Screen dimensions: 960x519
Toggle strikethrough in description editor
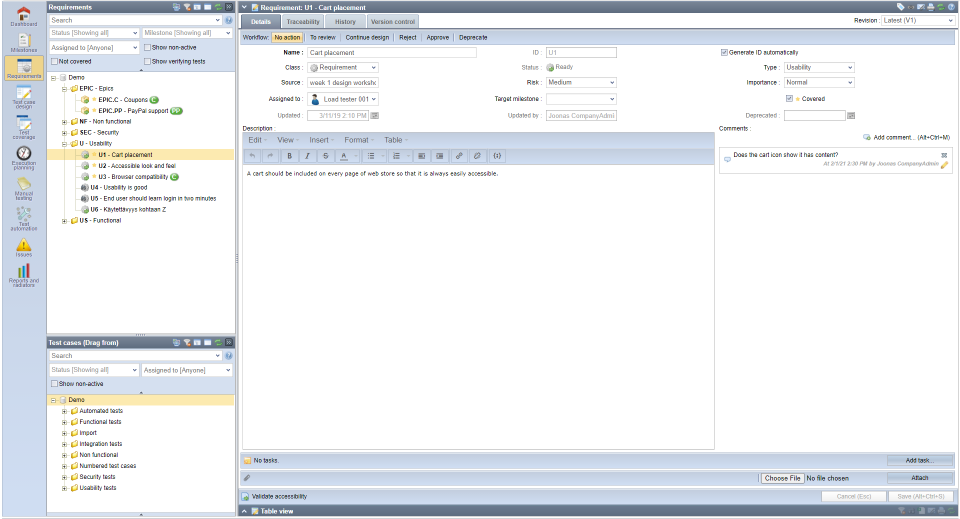point(326,156)
